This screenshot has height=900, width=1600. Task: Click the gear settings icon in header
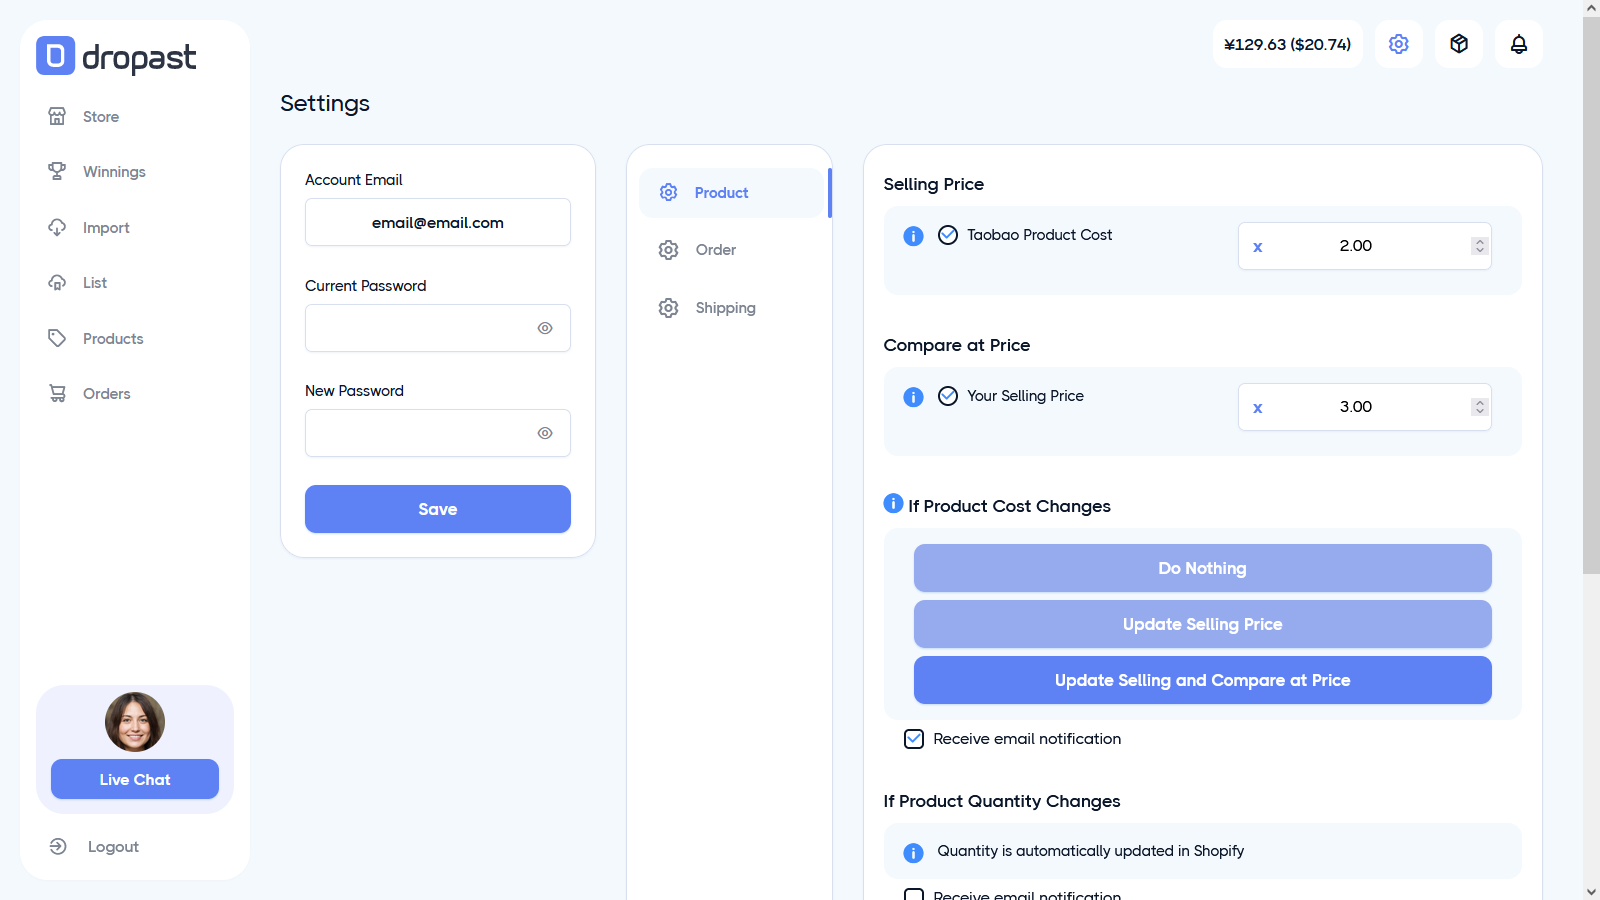[x=1398, y=44]
